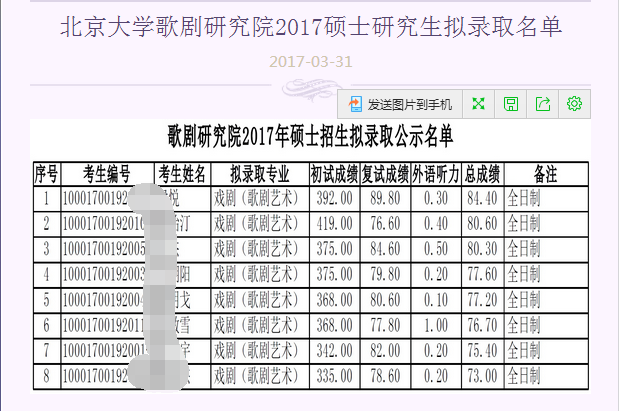Click 全日制 in the row with total 73.00
The image size is (619, 411).
pos(523,376)
